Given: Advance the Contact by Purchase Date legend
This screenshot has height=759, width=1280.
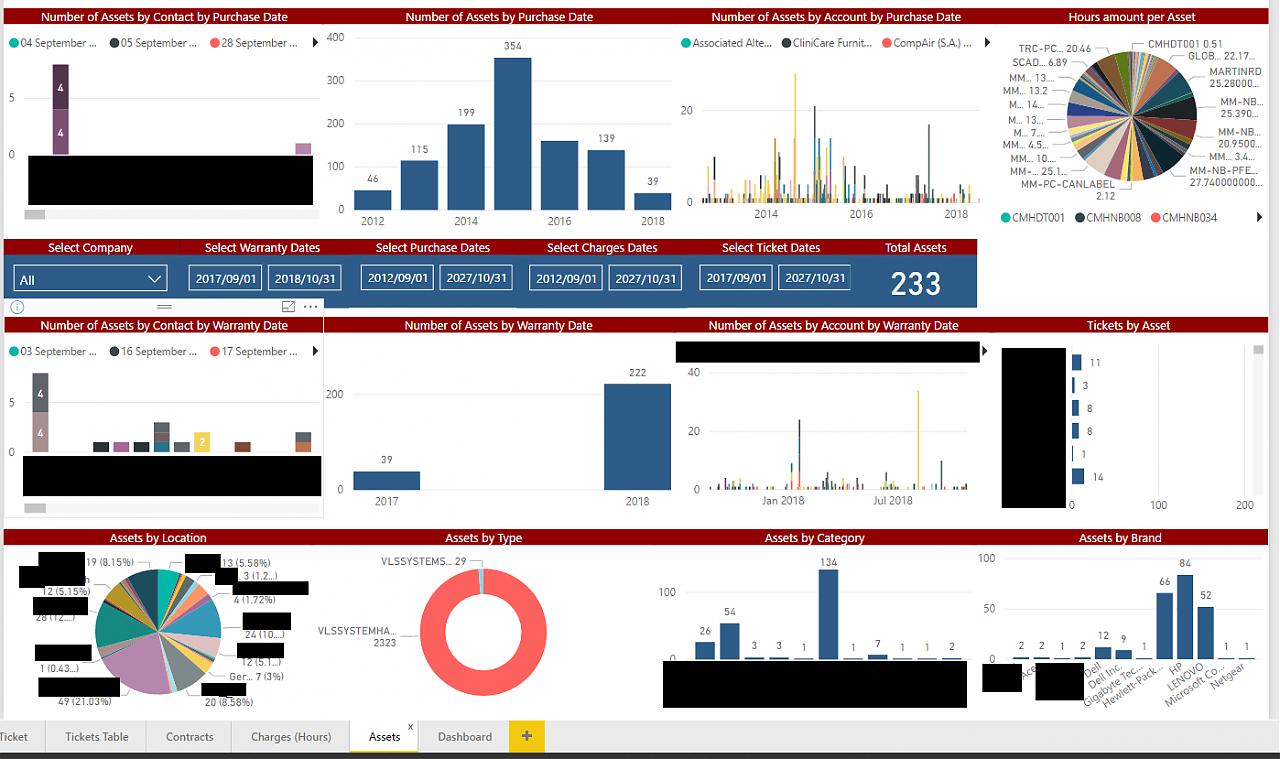Looking at the screenshot, I should (x=316, y=43).
